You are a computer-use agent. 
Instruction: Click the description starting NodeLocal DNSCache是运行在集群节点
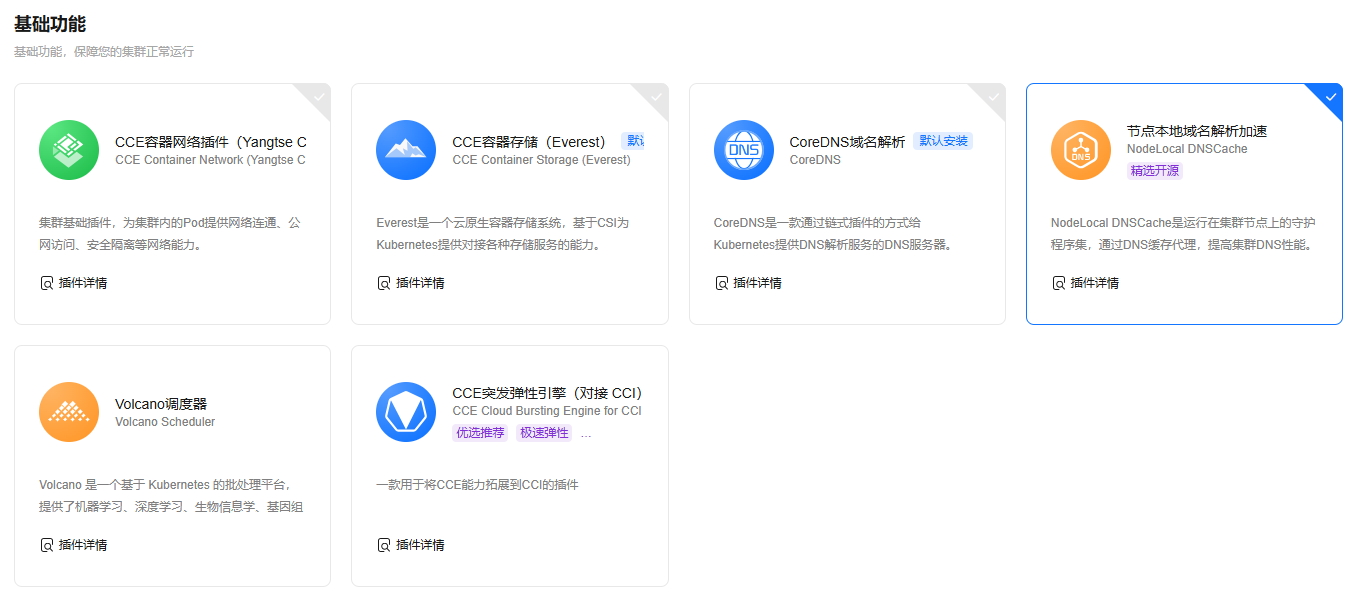pyautogui.click(x=1184, y=233)
